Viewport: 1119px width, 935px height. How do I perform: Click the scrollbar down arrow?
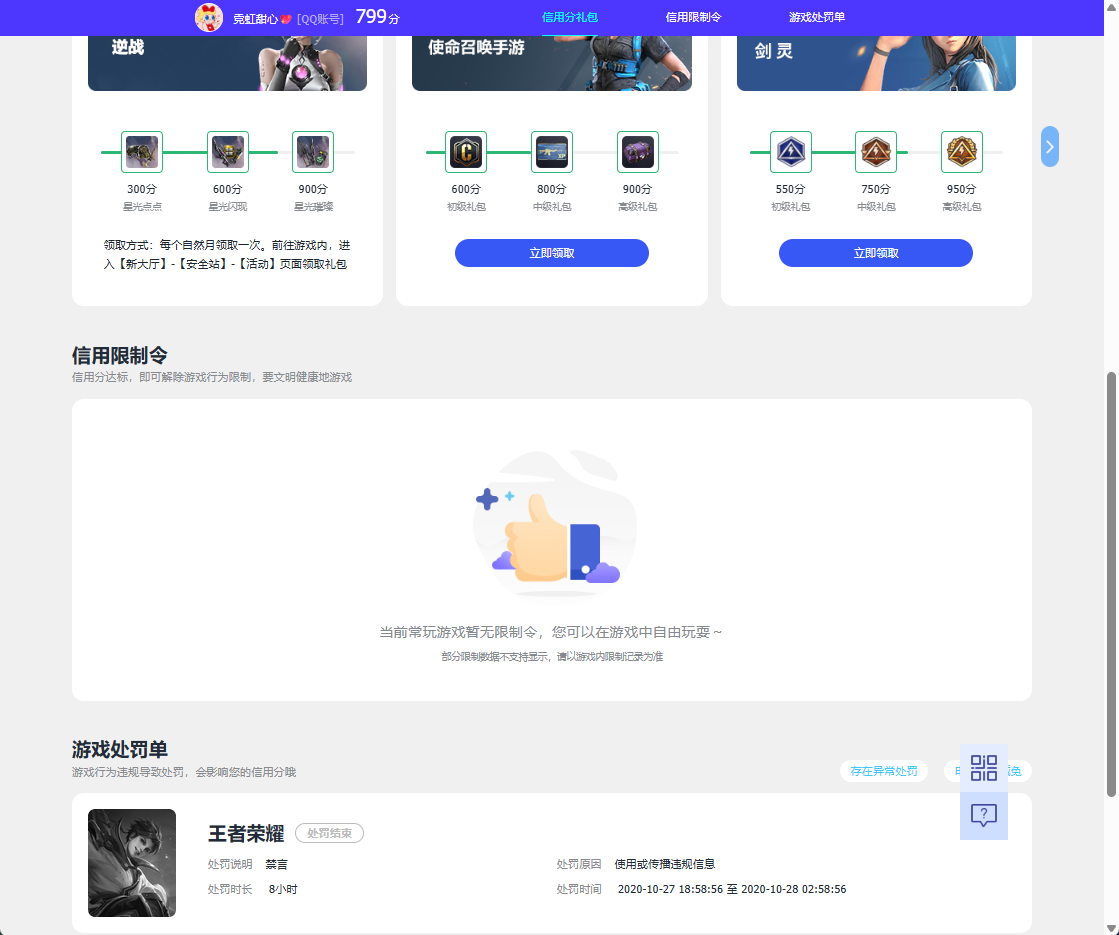click(x=1111, y=928)
